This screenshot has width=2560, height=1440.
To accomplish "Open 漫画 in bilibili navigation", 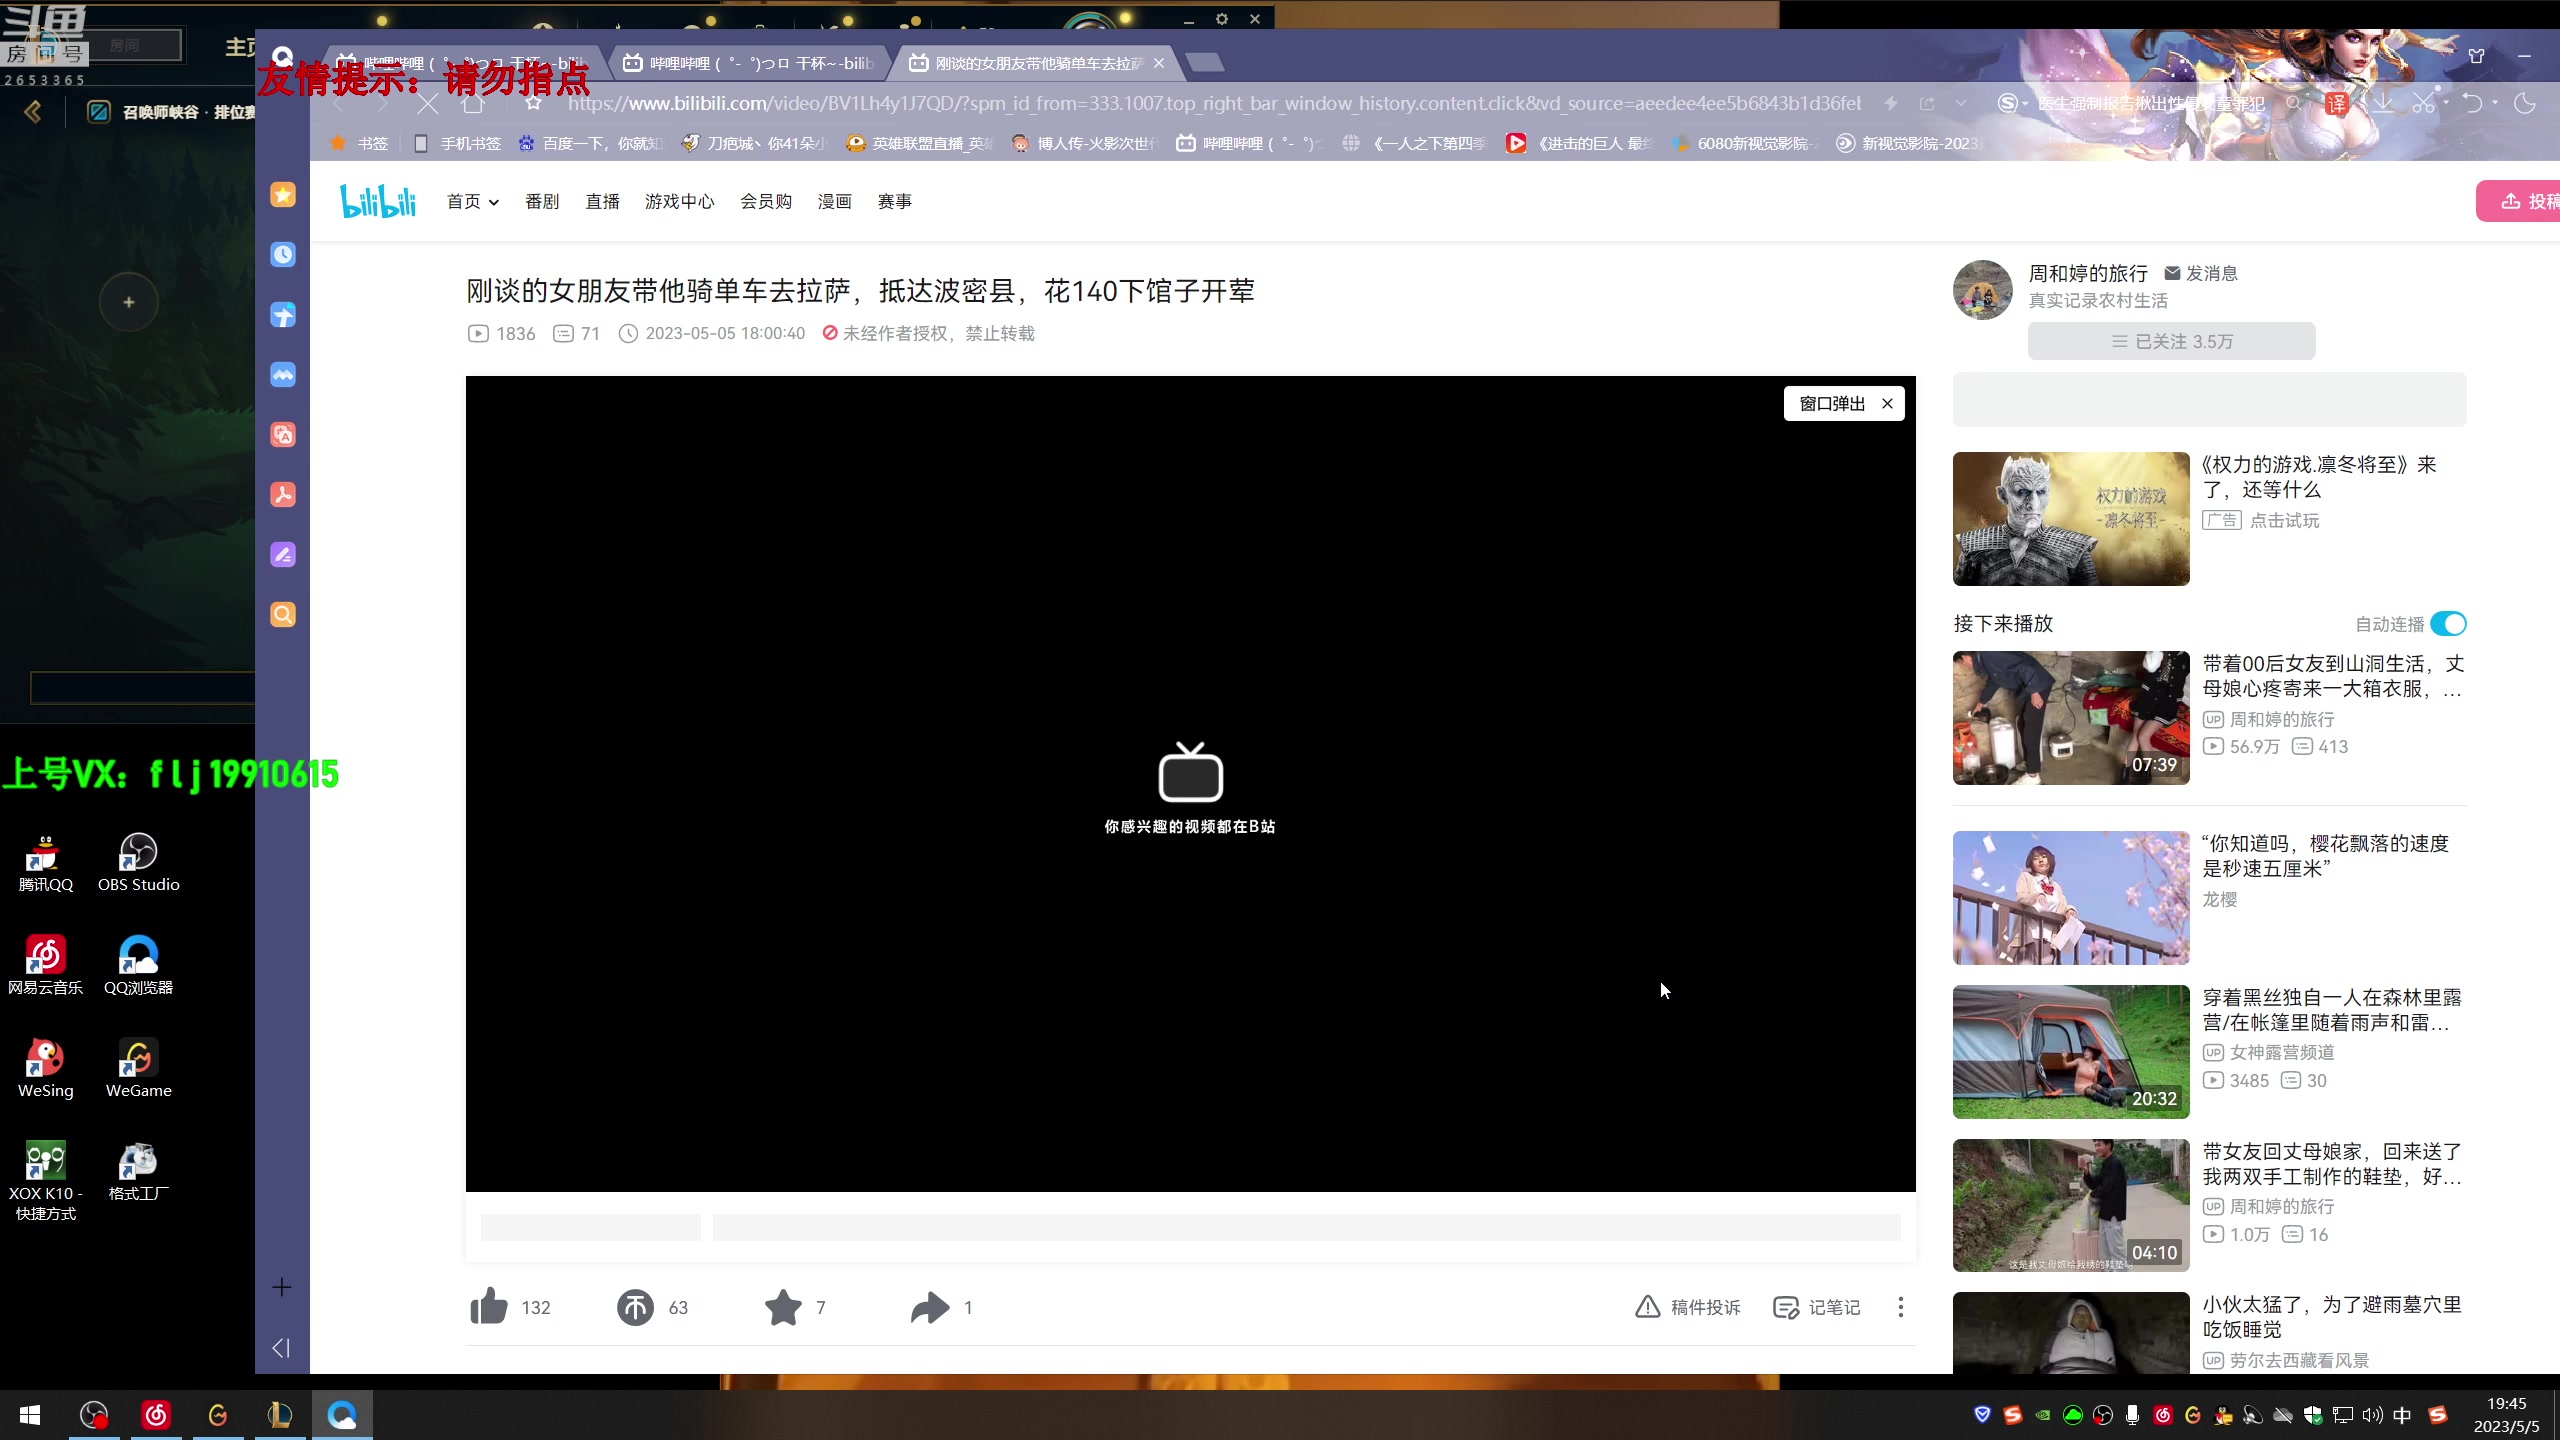I will coord(835,201).
